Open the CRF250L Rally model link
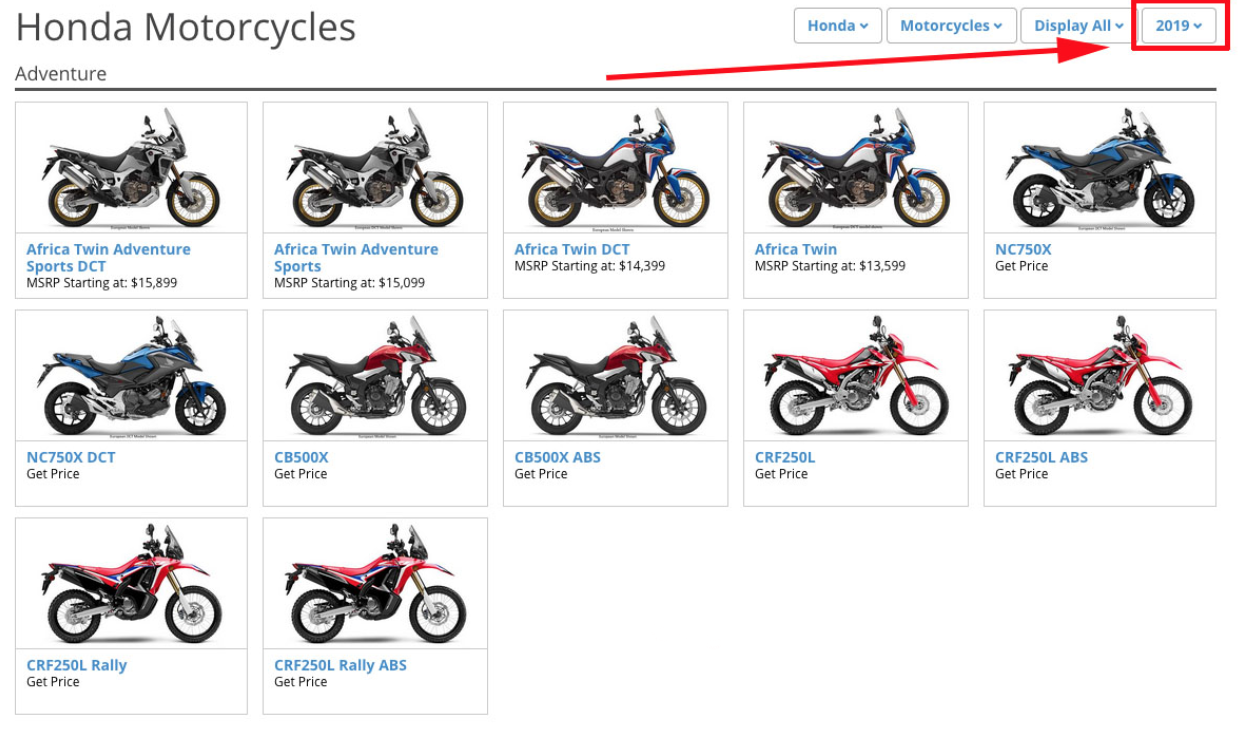 (x=77, y=665)
